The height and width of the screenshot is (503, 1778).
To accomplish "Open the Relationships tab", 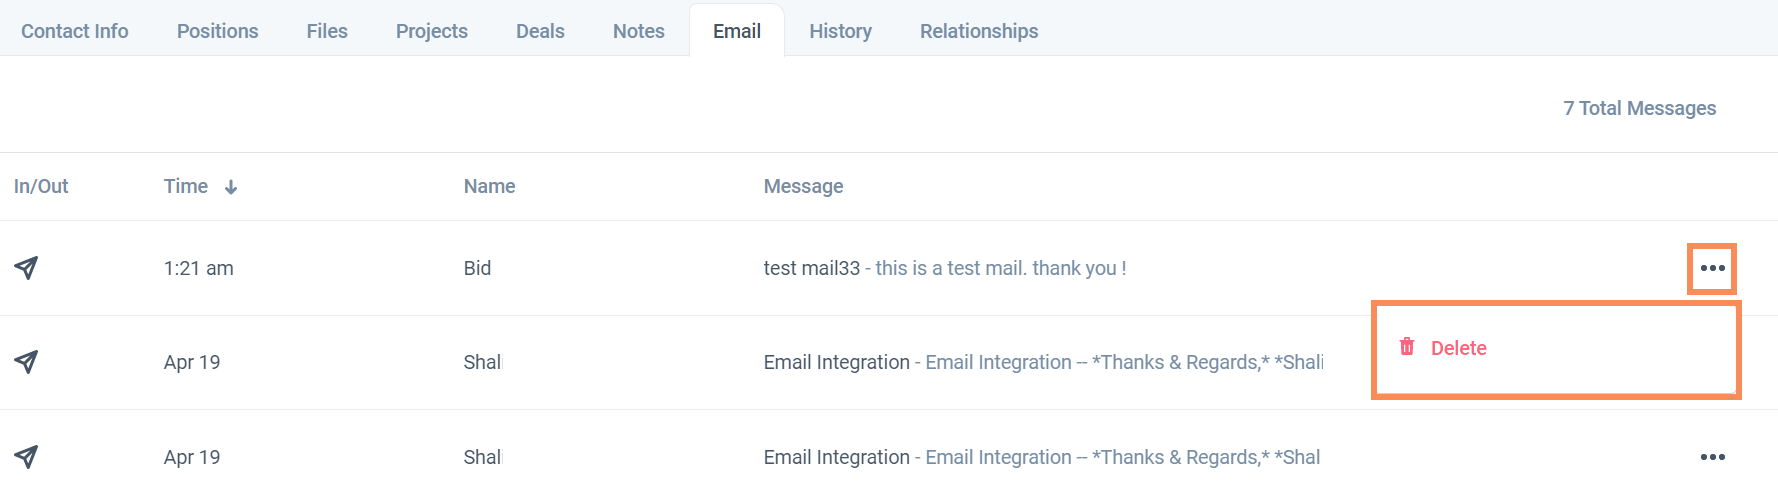I will [x=979, y=31].
